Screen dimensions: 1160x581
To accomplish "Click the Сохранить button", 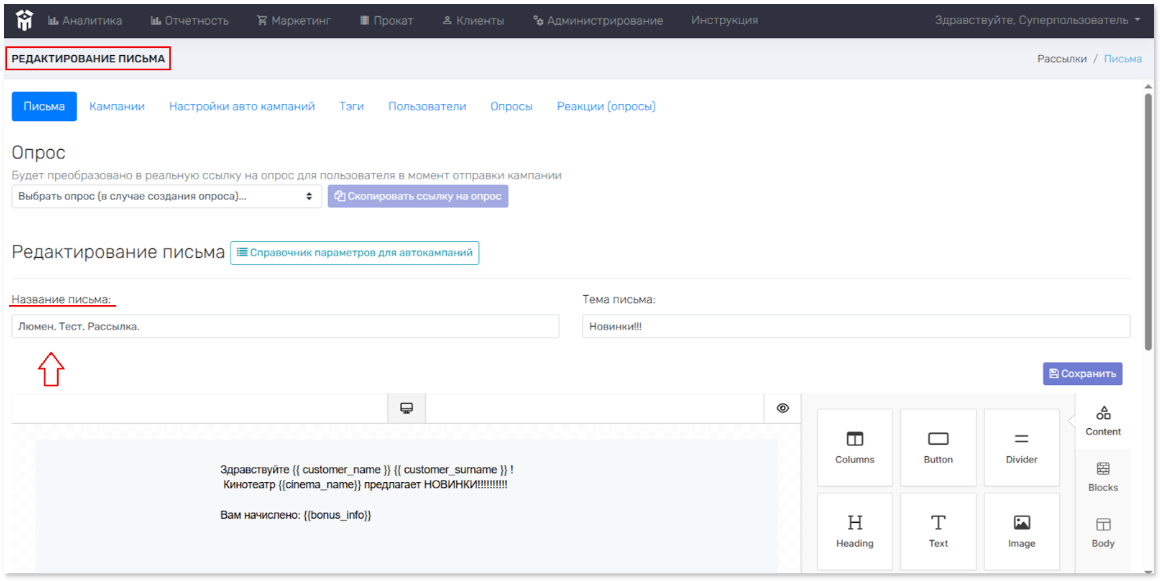I will tap(1082, 373).
